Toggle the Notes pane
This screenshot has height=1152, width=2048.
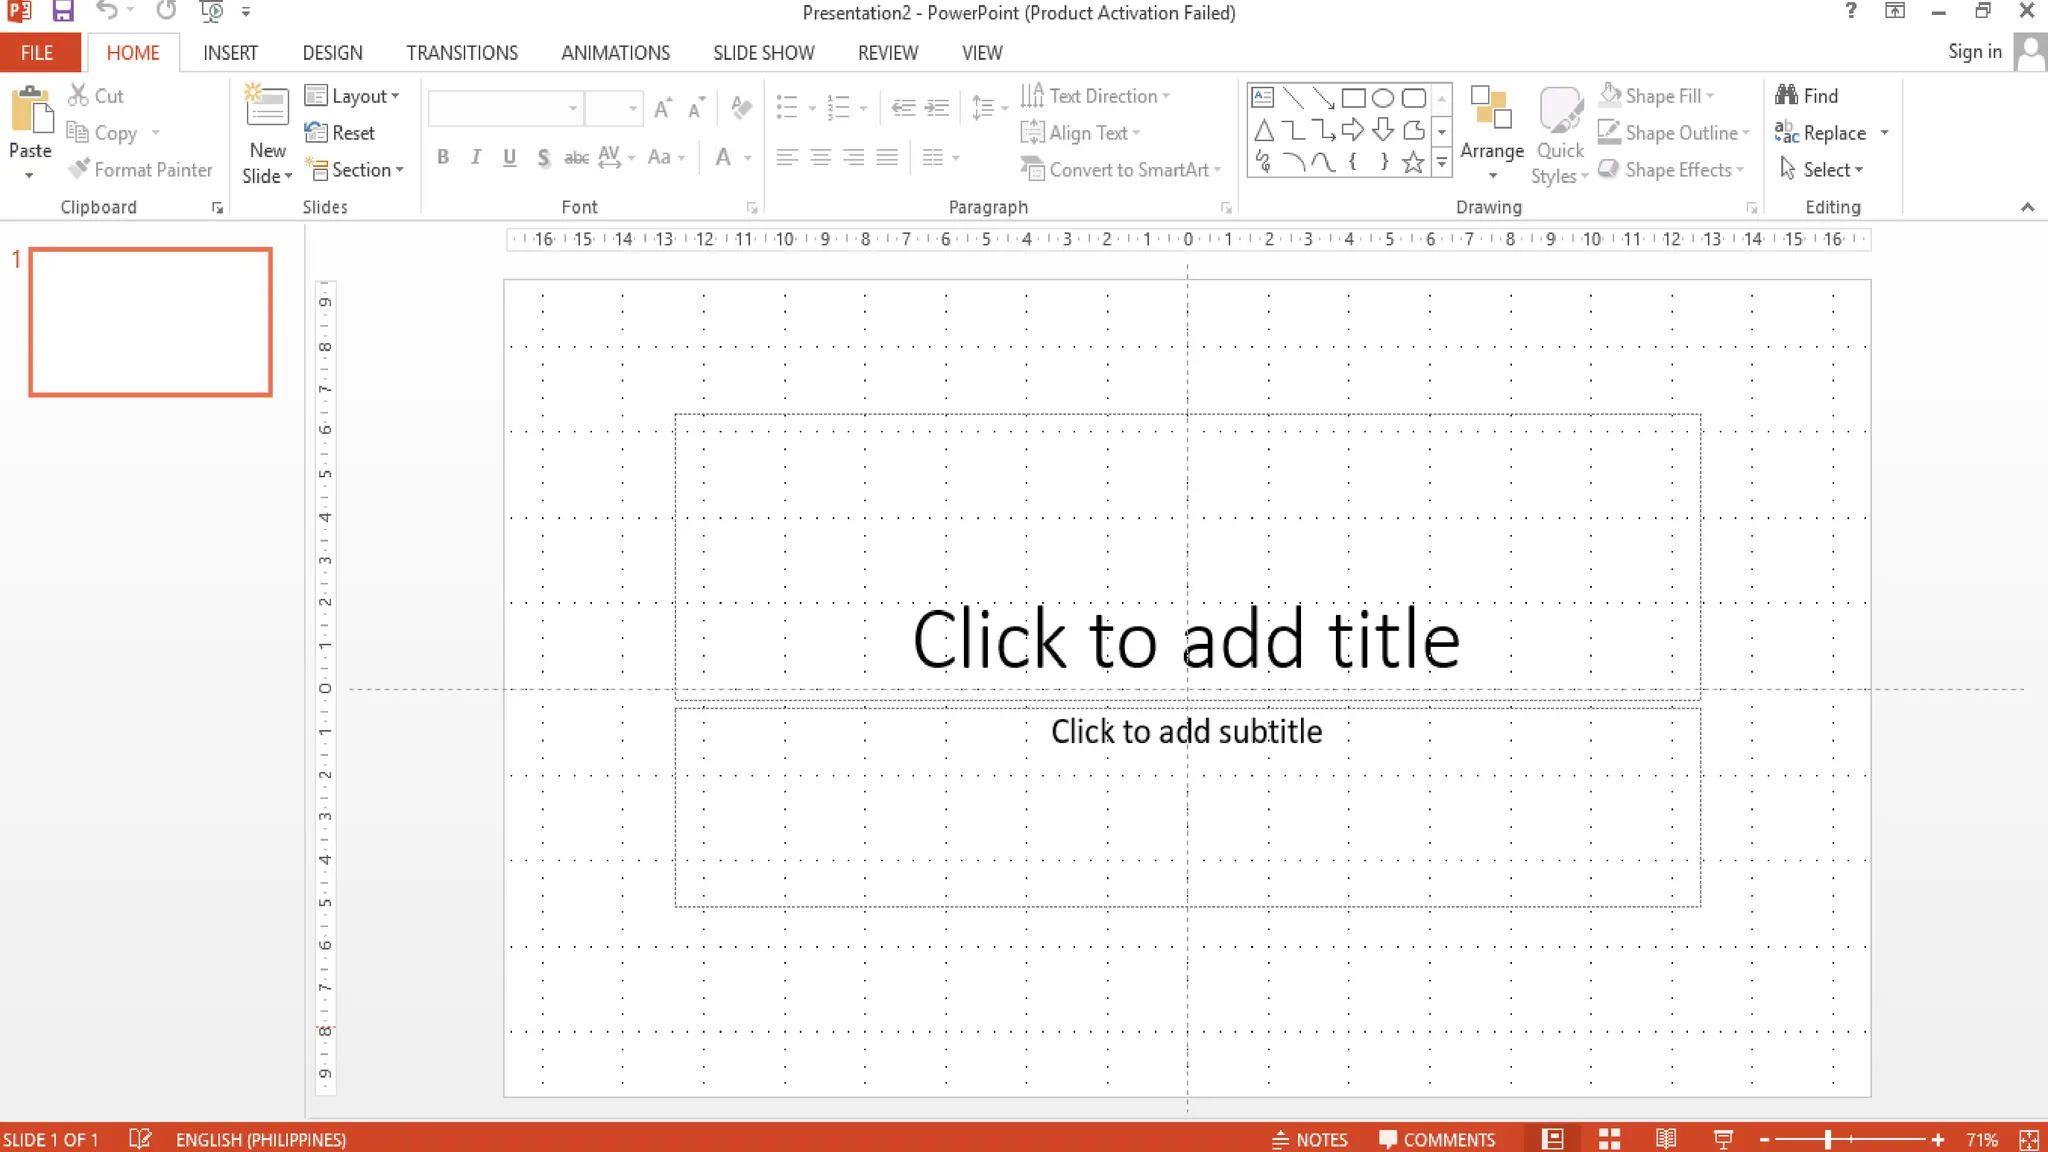pyautogui.click(x=1309, y=1139)
